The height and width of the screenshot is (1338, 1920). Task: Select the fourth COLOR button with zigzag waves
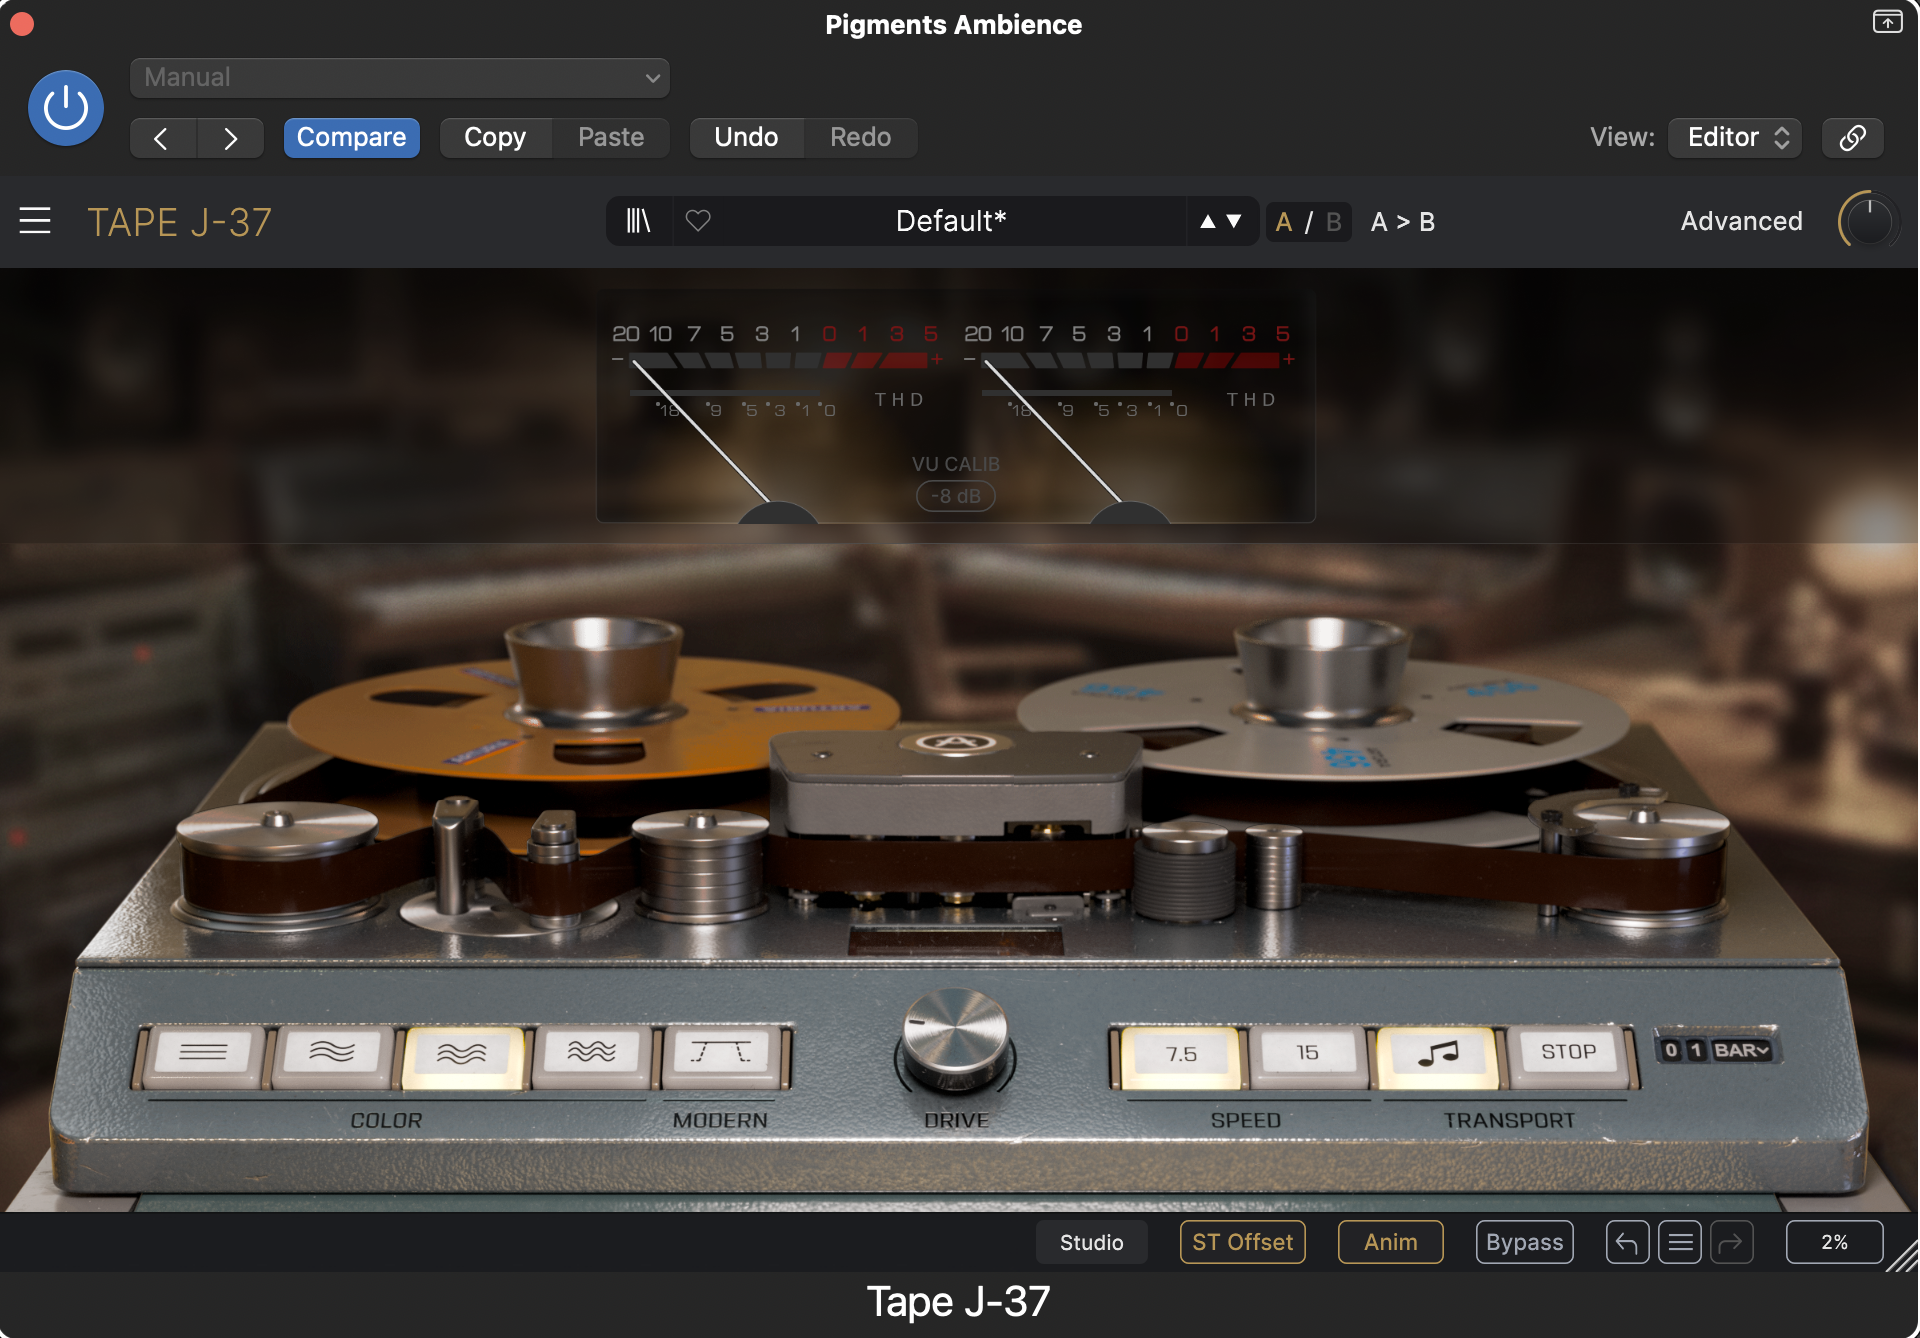pos(592,1056)
